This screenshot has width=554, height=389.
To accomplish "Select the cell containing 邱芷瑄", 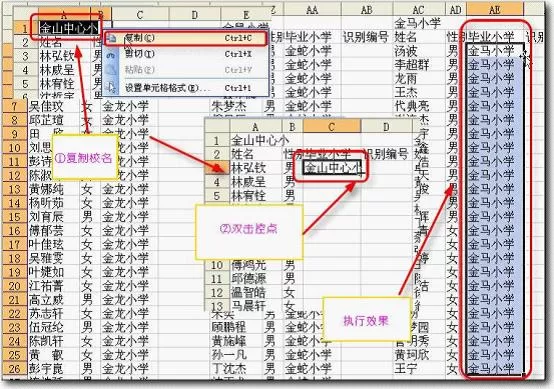I will click(53, 120).
